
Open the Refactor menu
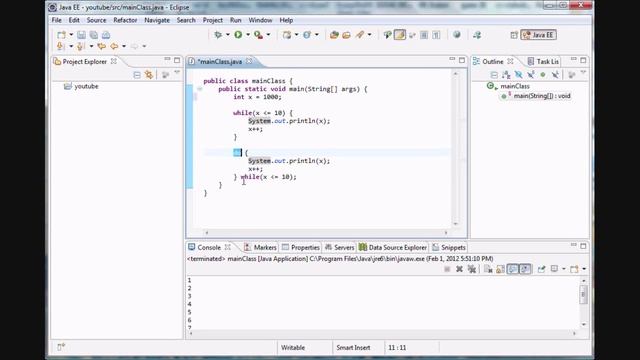click(125, 20)
